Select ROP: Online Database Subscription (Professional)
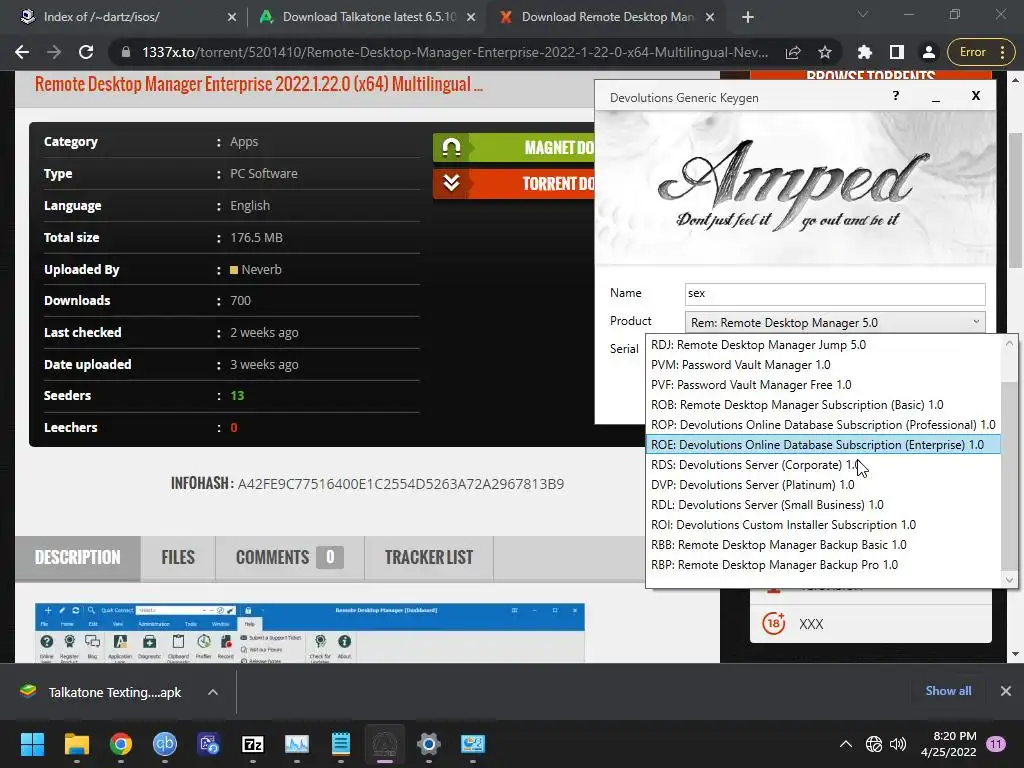1024x768 pixels. [823, 425]
